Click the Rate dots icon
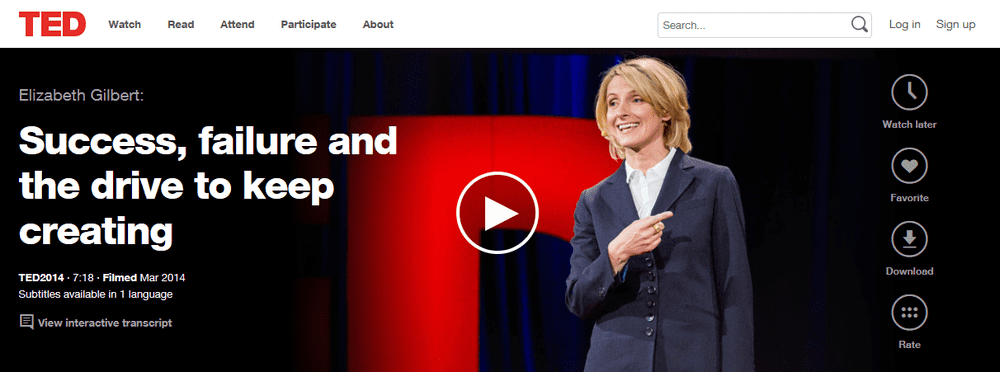The image size is (1000, 372). [909, 313]
